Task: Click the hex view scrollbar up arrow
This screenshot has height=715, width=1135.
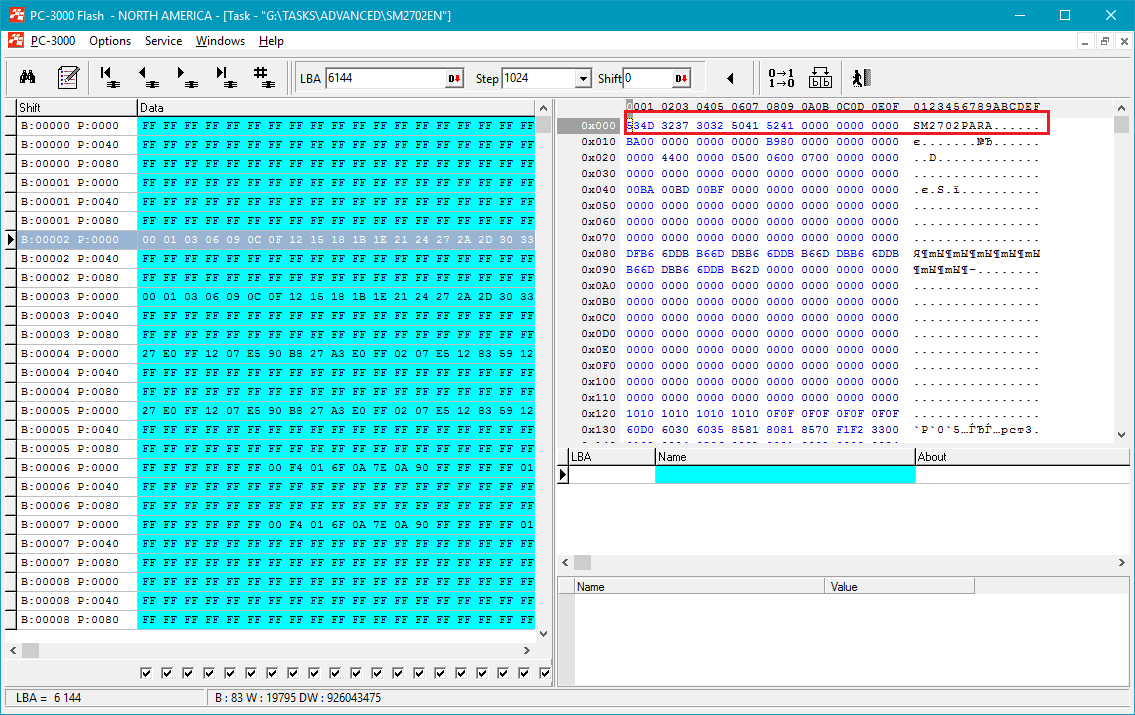Action: coord(1121,108)
